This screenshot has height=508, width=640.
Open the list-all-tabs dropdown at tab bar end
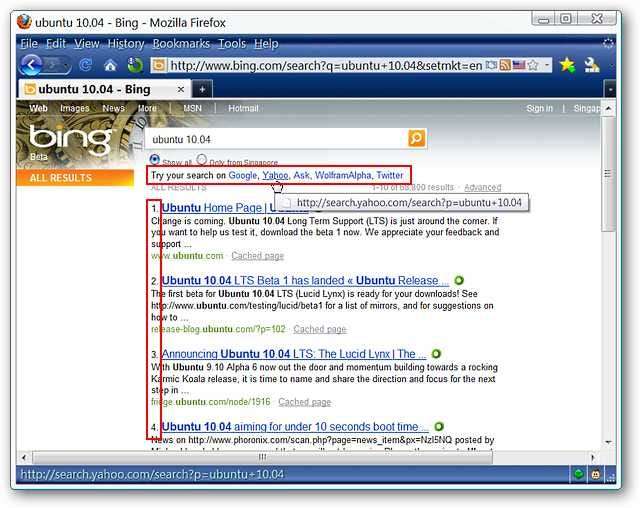pos(609,89)
